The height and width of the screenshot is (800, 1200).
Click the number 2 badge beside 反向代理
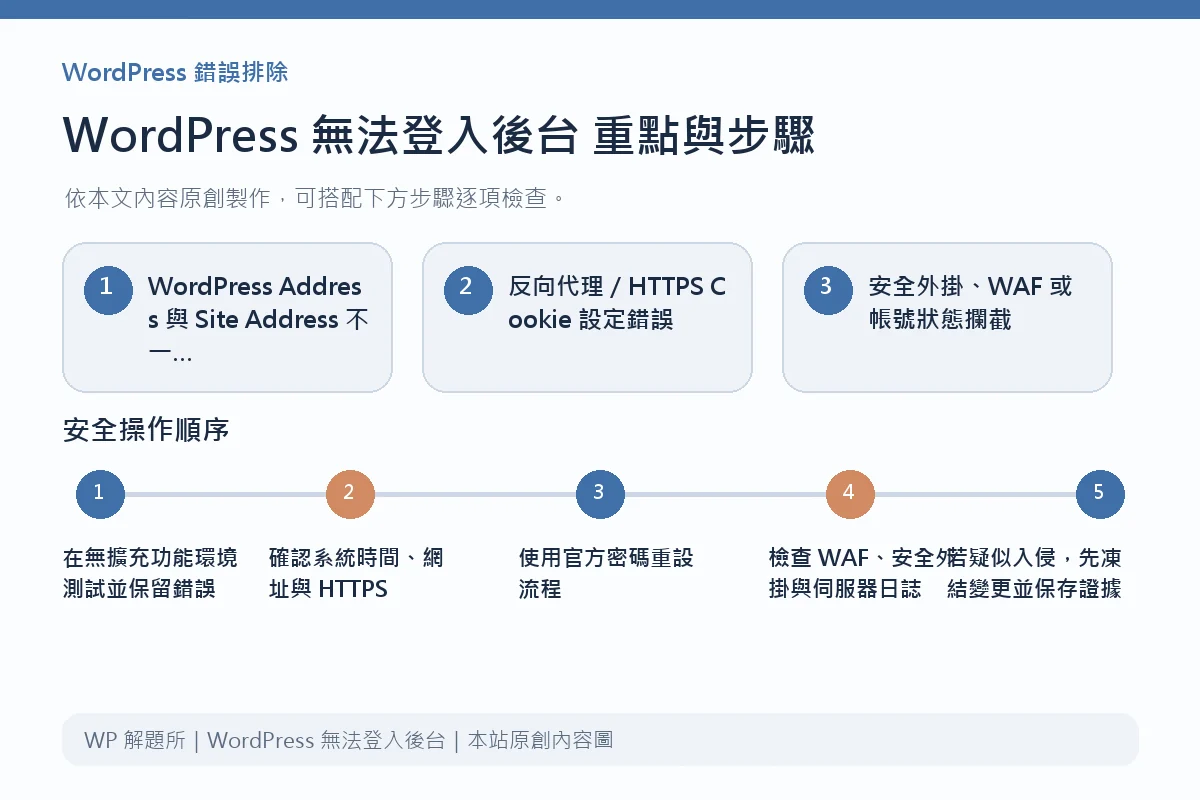(x=468, y=289)
